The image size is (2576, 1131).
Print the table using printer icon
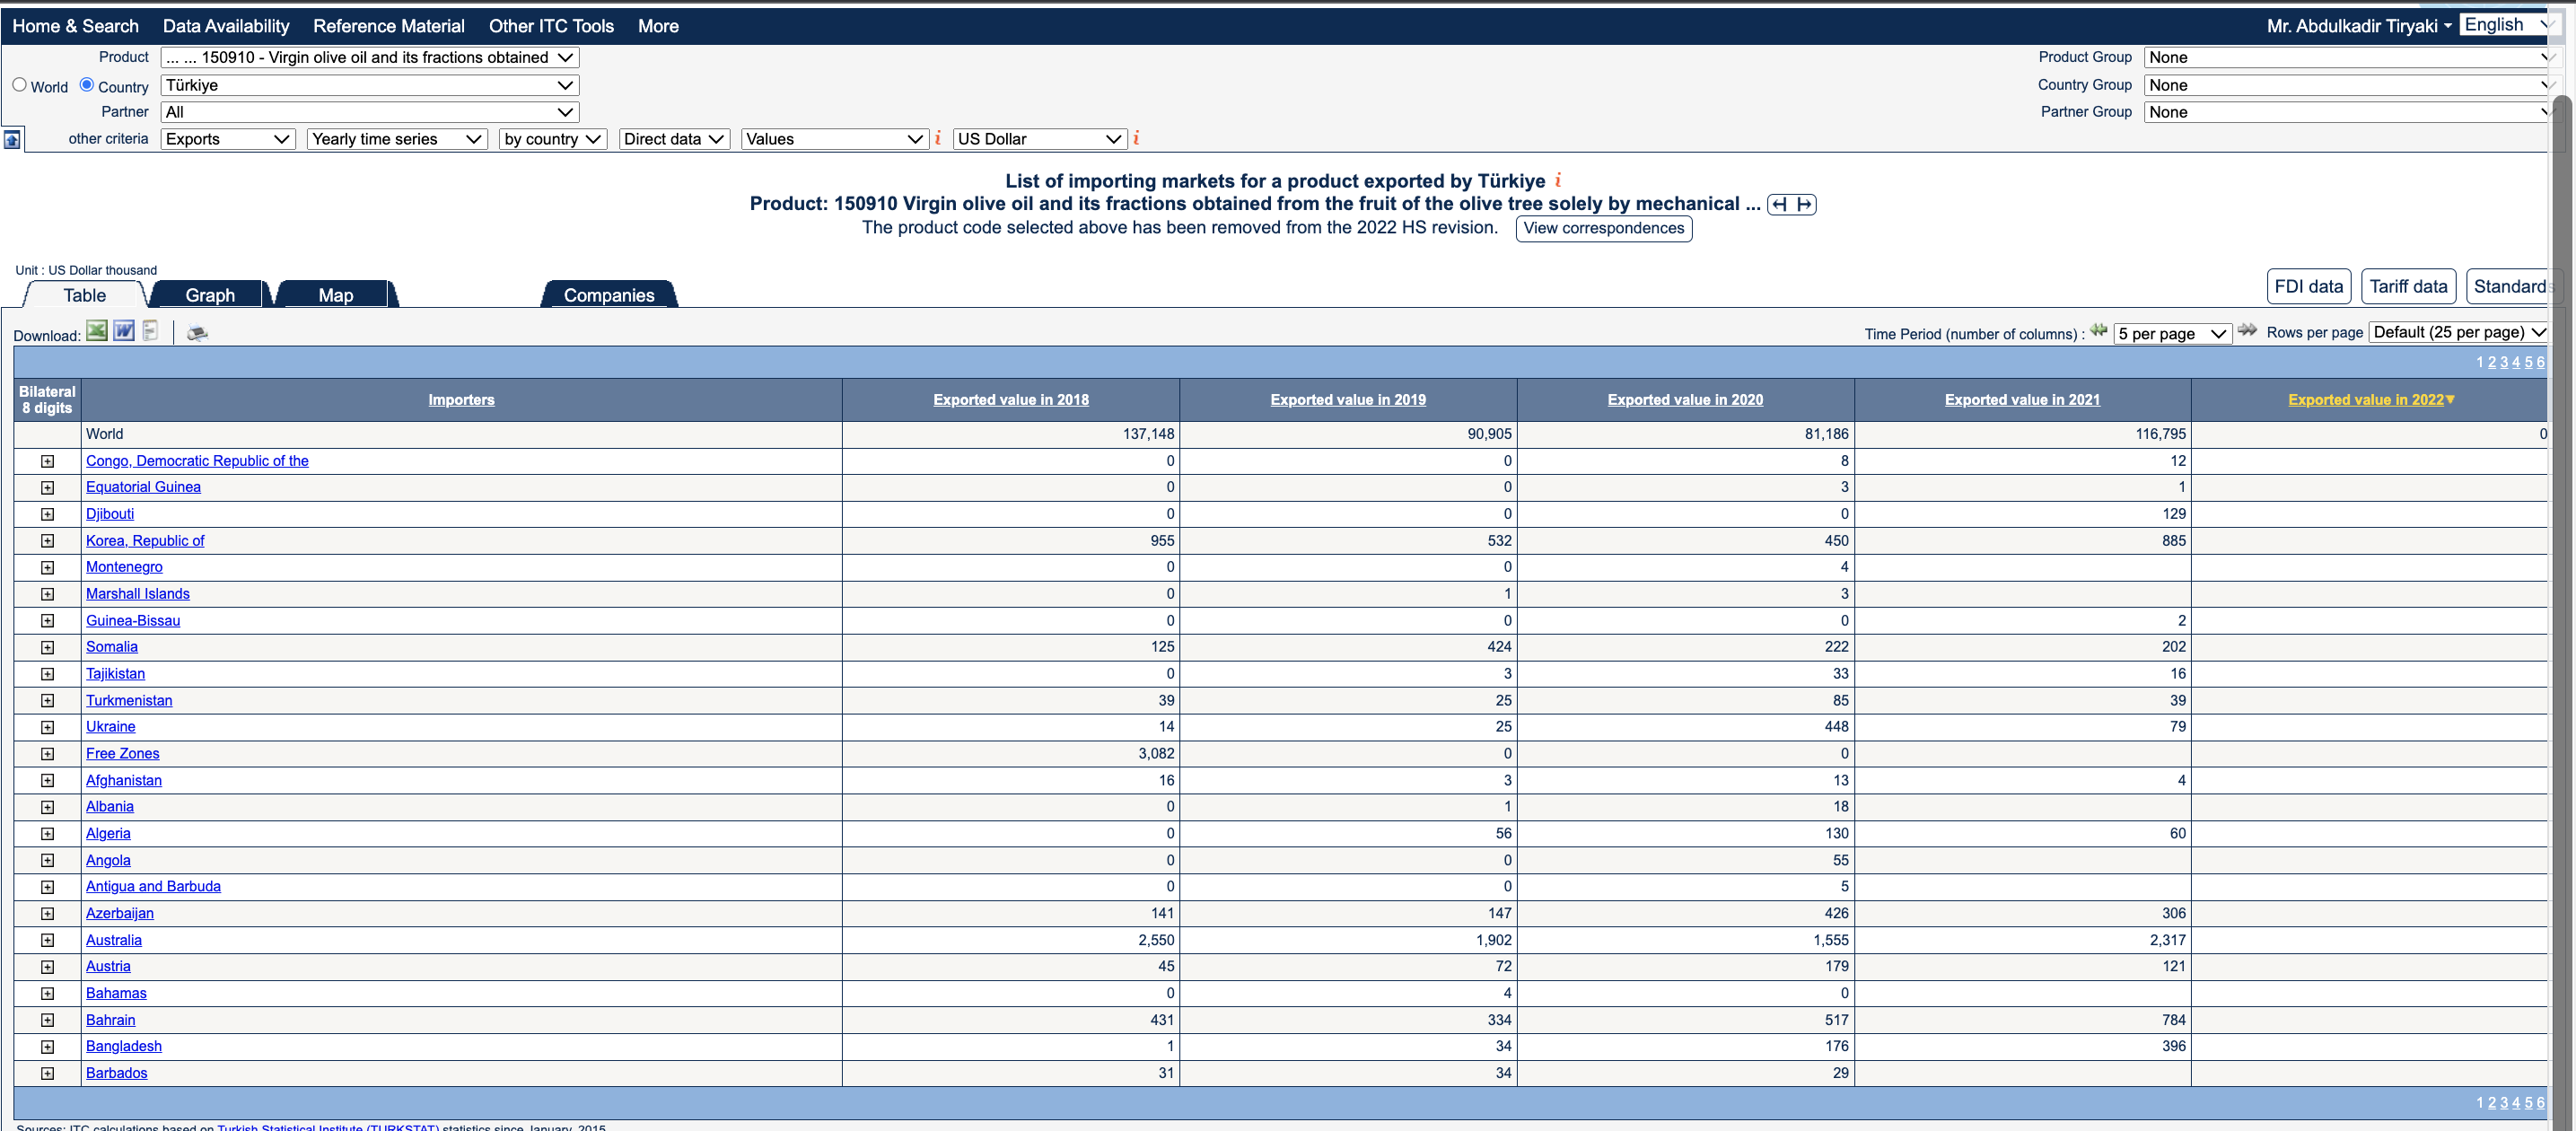(197, 333)
